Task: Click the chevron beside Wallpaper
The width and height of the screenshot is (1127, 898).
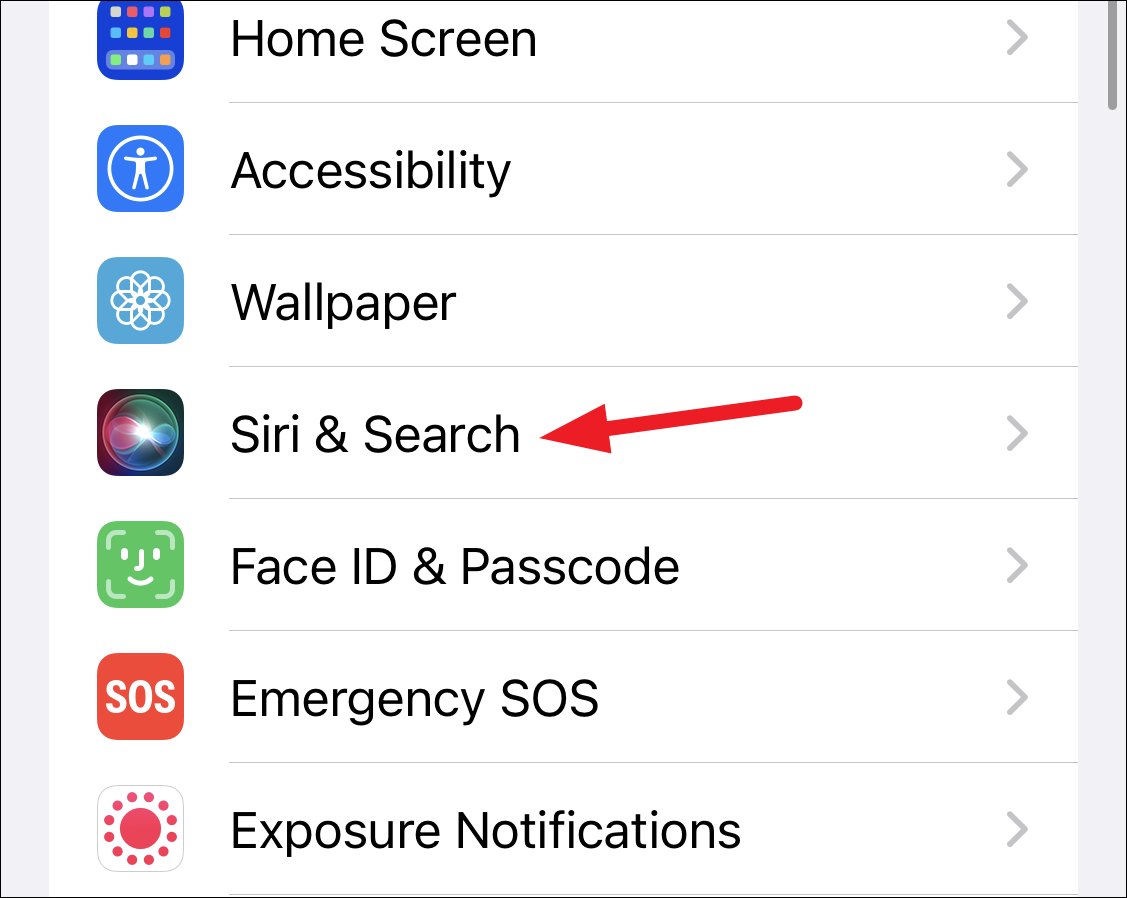Action: [x=1017, y=301]
